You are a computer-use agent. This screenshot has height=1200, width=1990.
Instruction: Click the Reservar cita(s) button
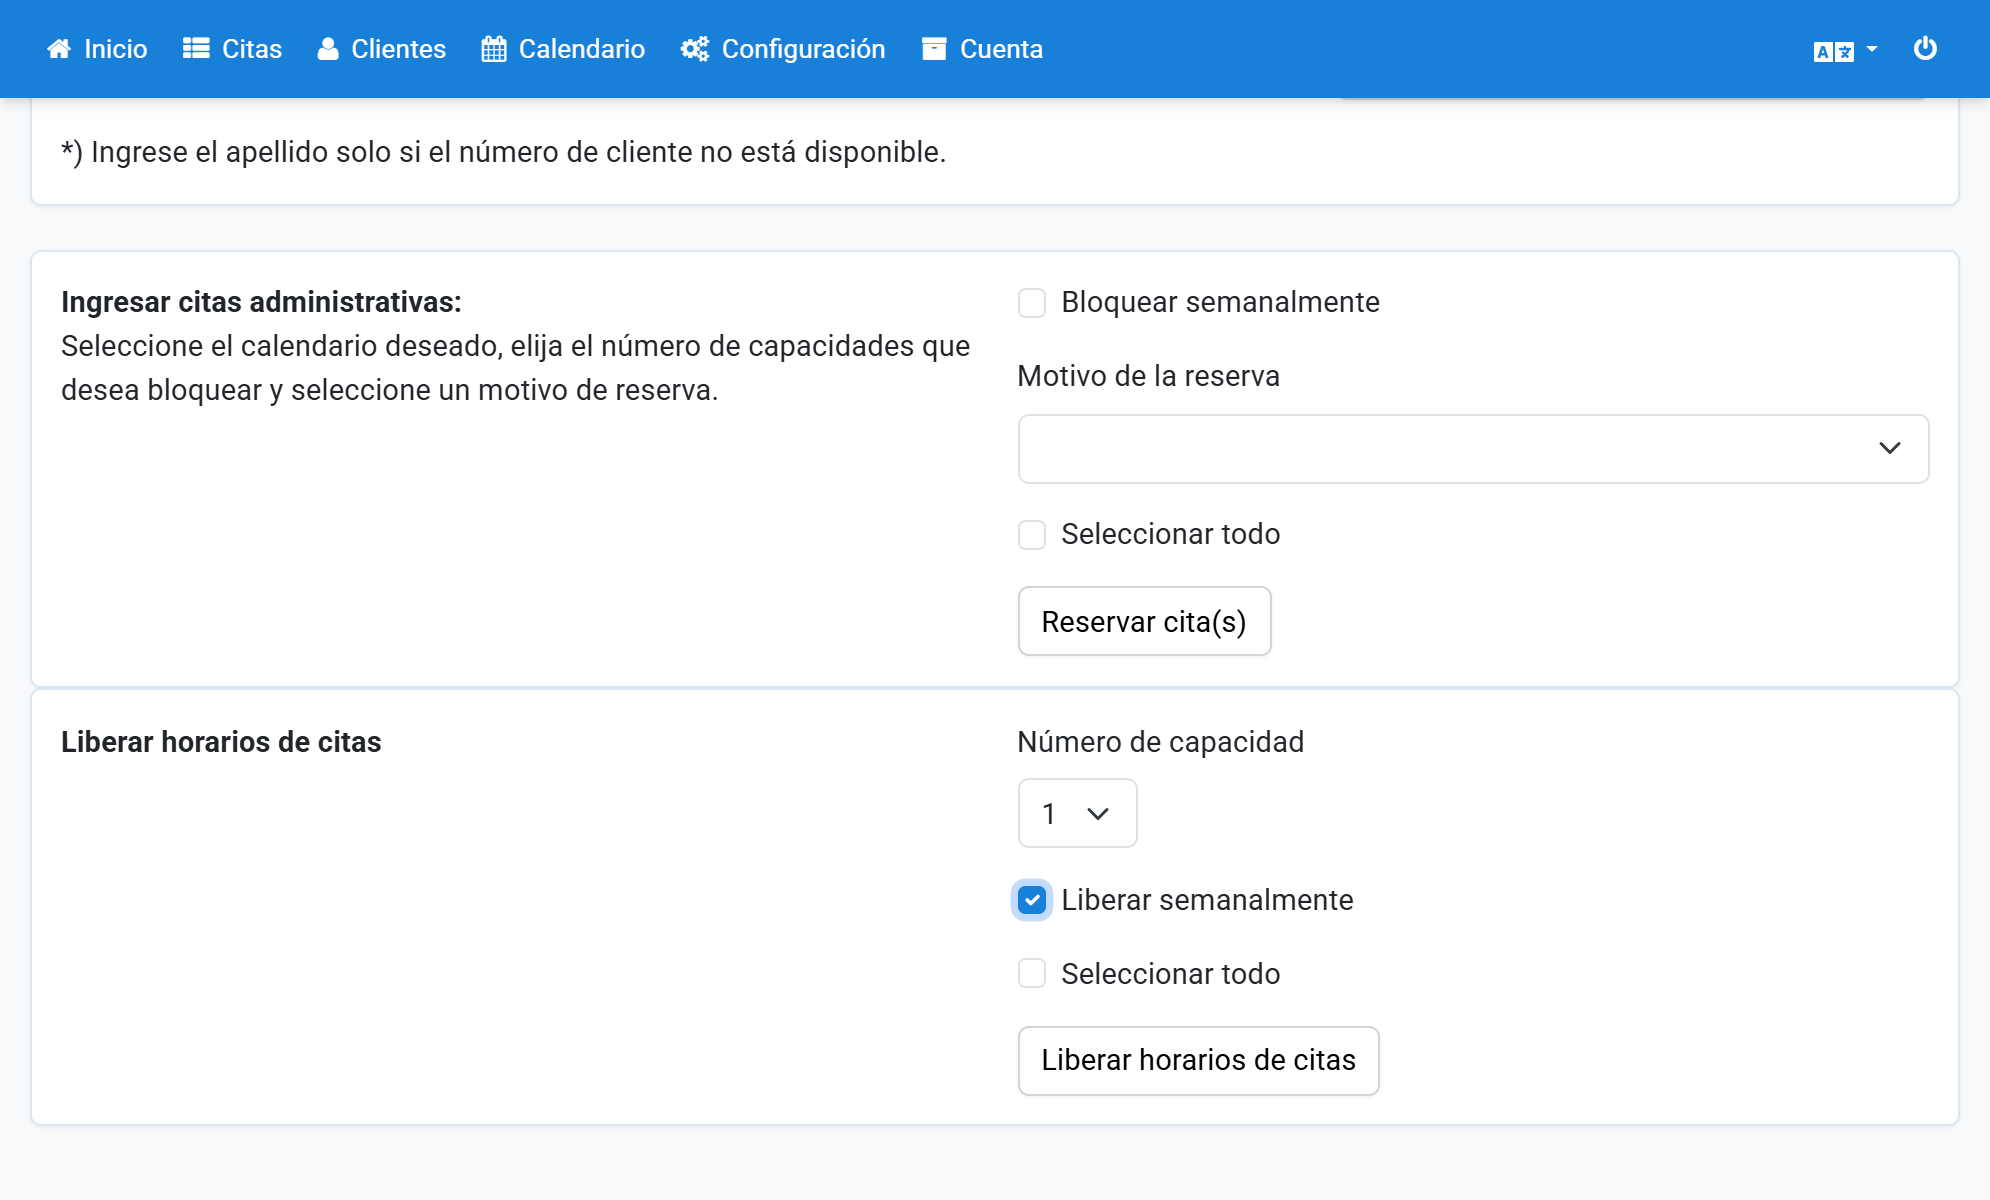[1144, 621]
